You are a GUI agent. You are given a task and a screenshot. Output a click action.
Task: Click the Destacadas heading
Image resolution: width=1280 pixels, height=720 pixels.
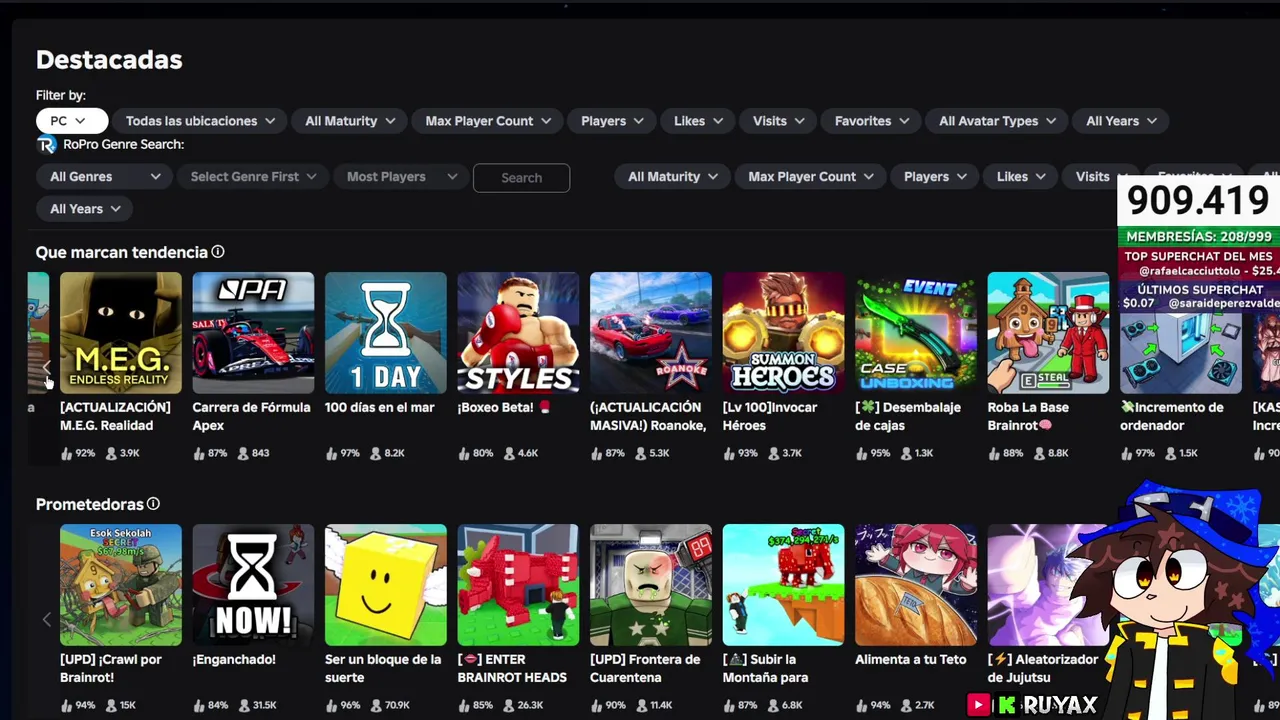109,60
